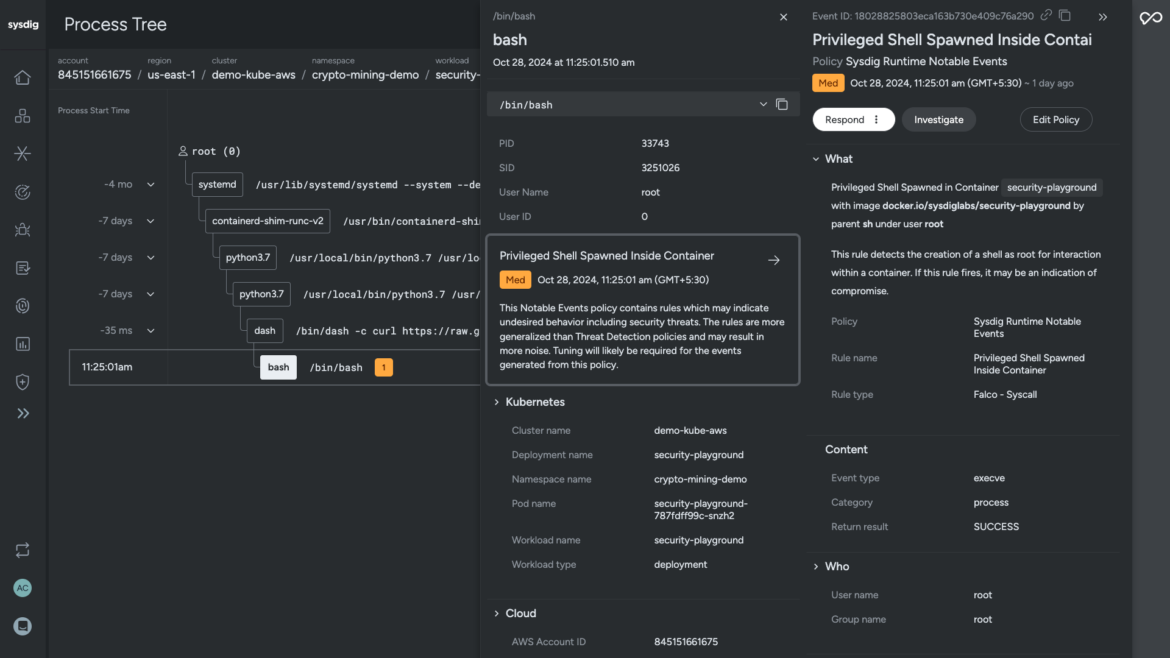Screen dimensions: 1170x658
Task: Copy the /bin/bash command line
Action: (x=782, y=104)
